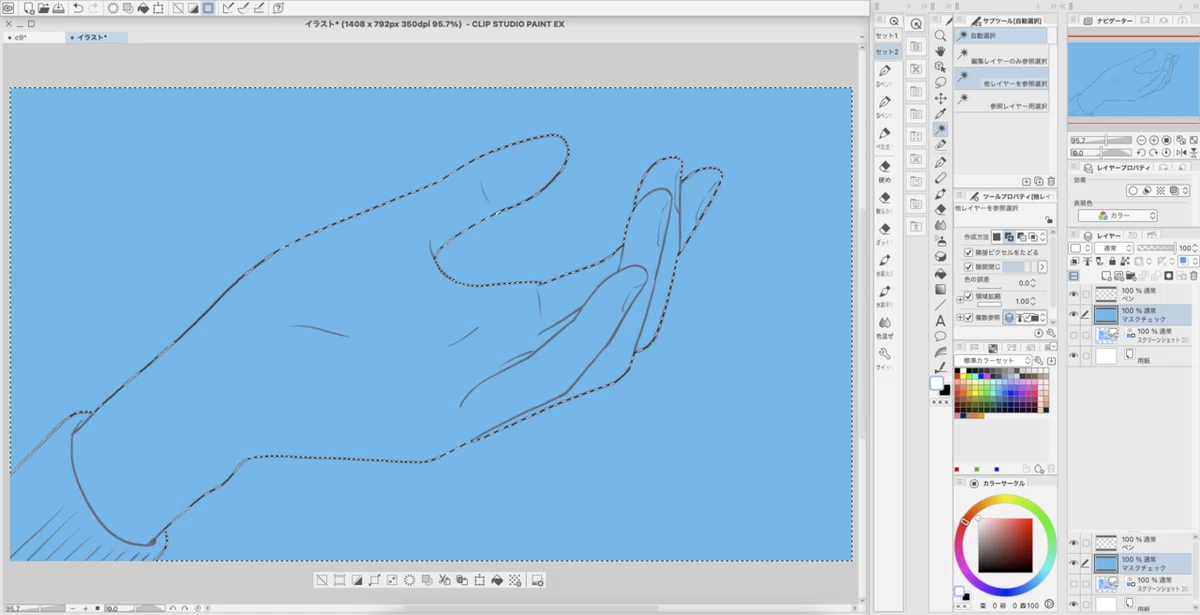Switch to the セット1 tab
This screenshot has width=1200, height=615.
pyautogui.click(x=887, y=35)
